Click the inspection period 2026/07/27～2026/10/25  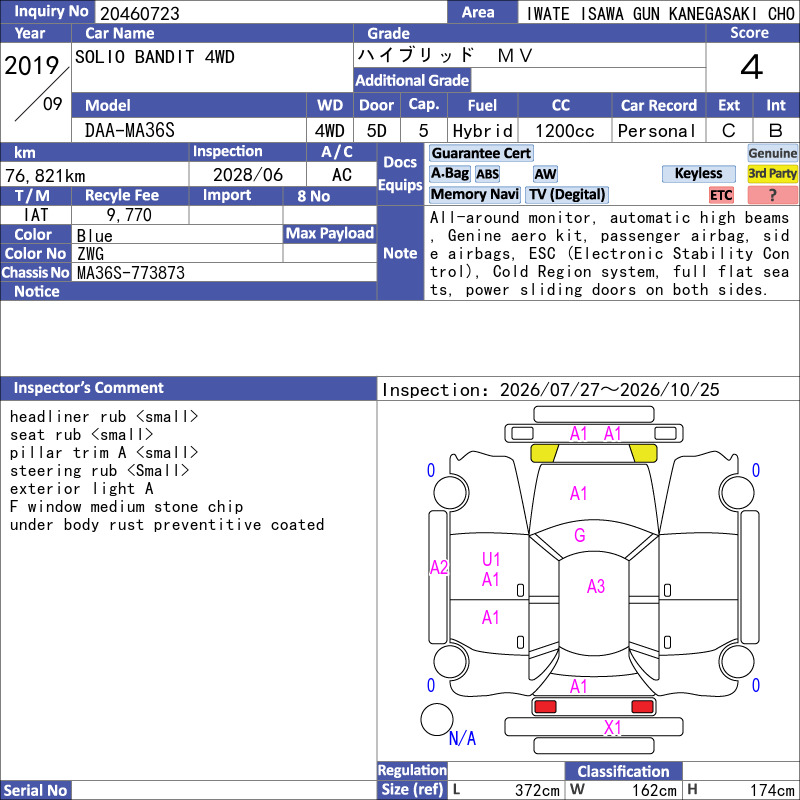(x=609, y=390)
